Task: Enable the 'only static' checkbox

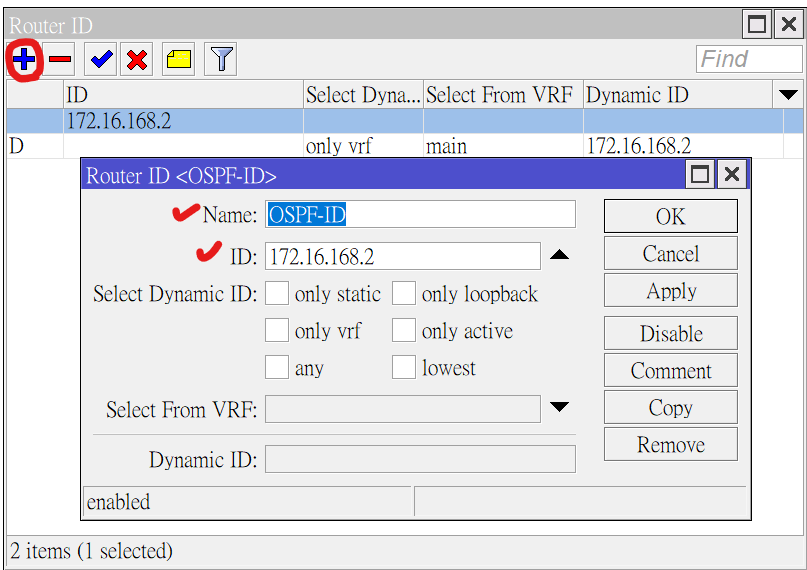Action: tap(277, 293)
